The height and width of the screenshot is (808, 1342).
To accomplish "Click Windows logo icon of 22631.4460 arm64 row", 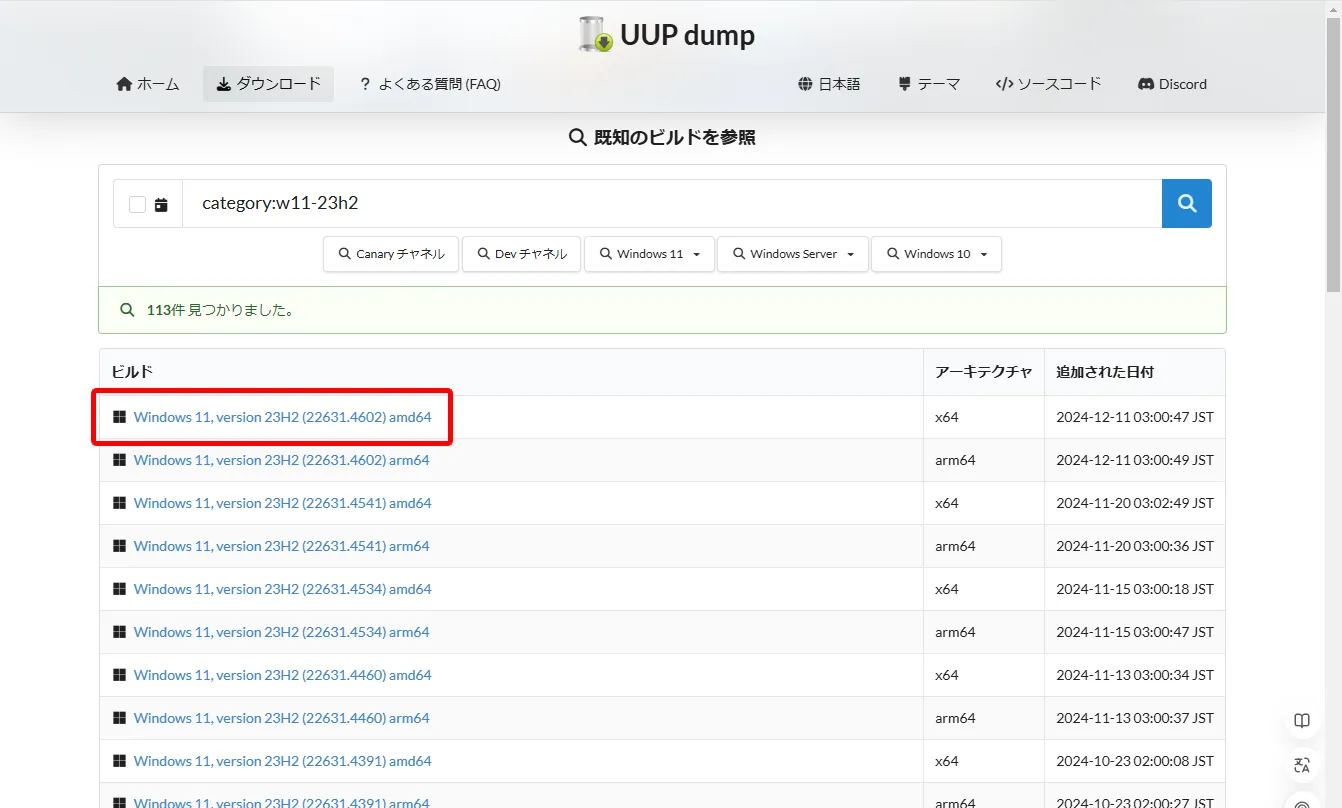I will tap(120, 718).
